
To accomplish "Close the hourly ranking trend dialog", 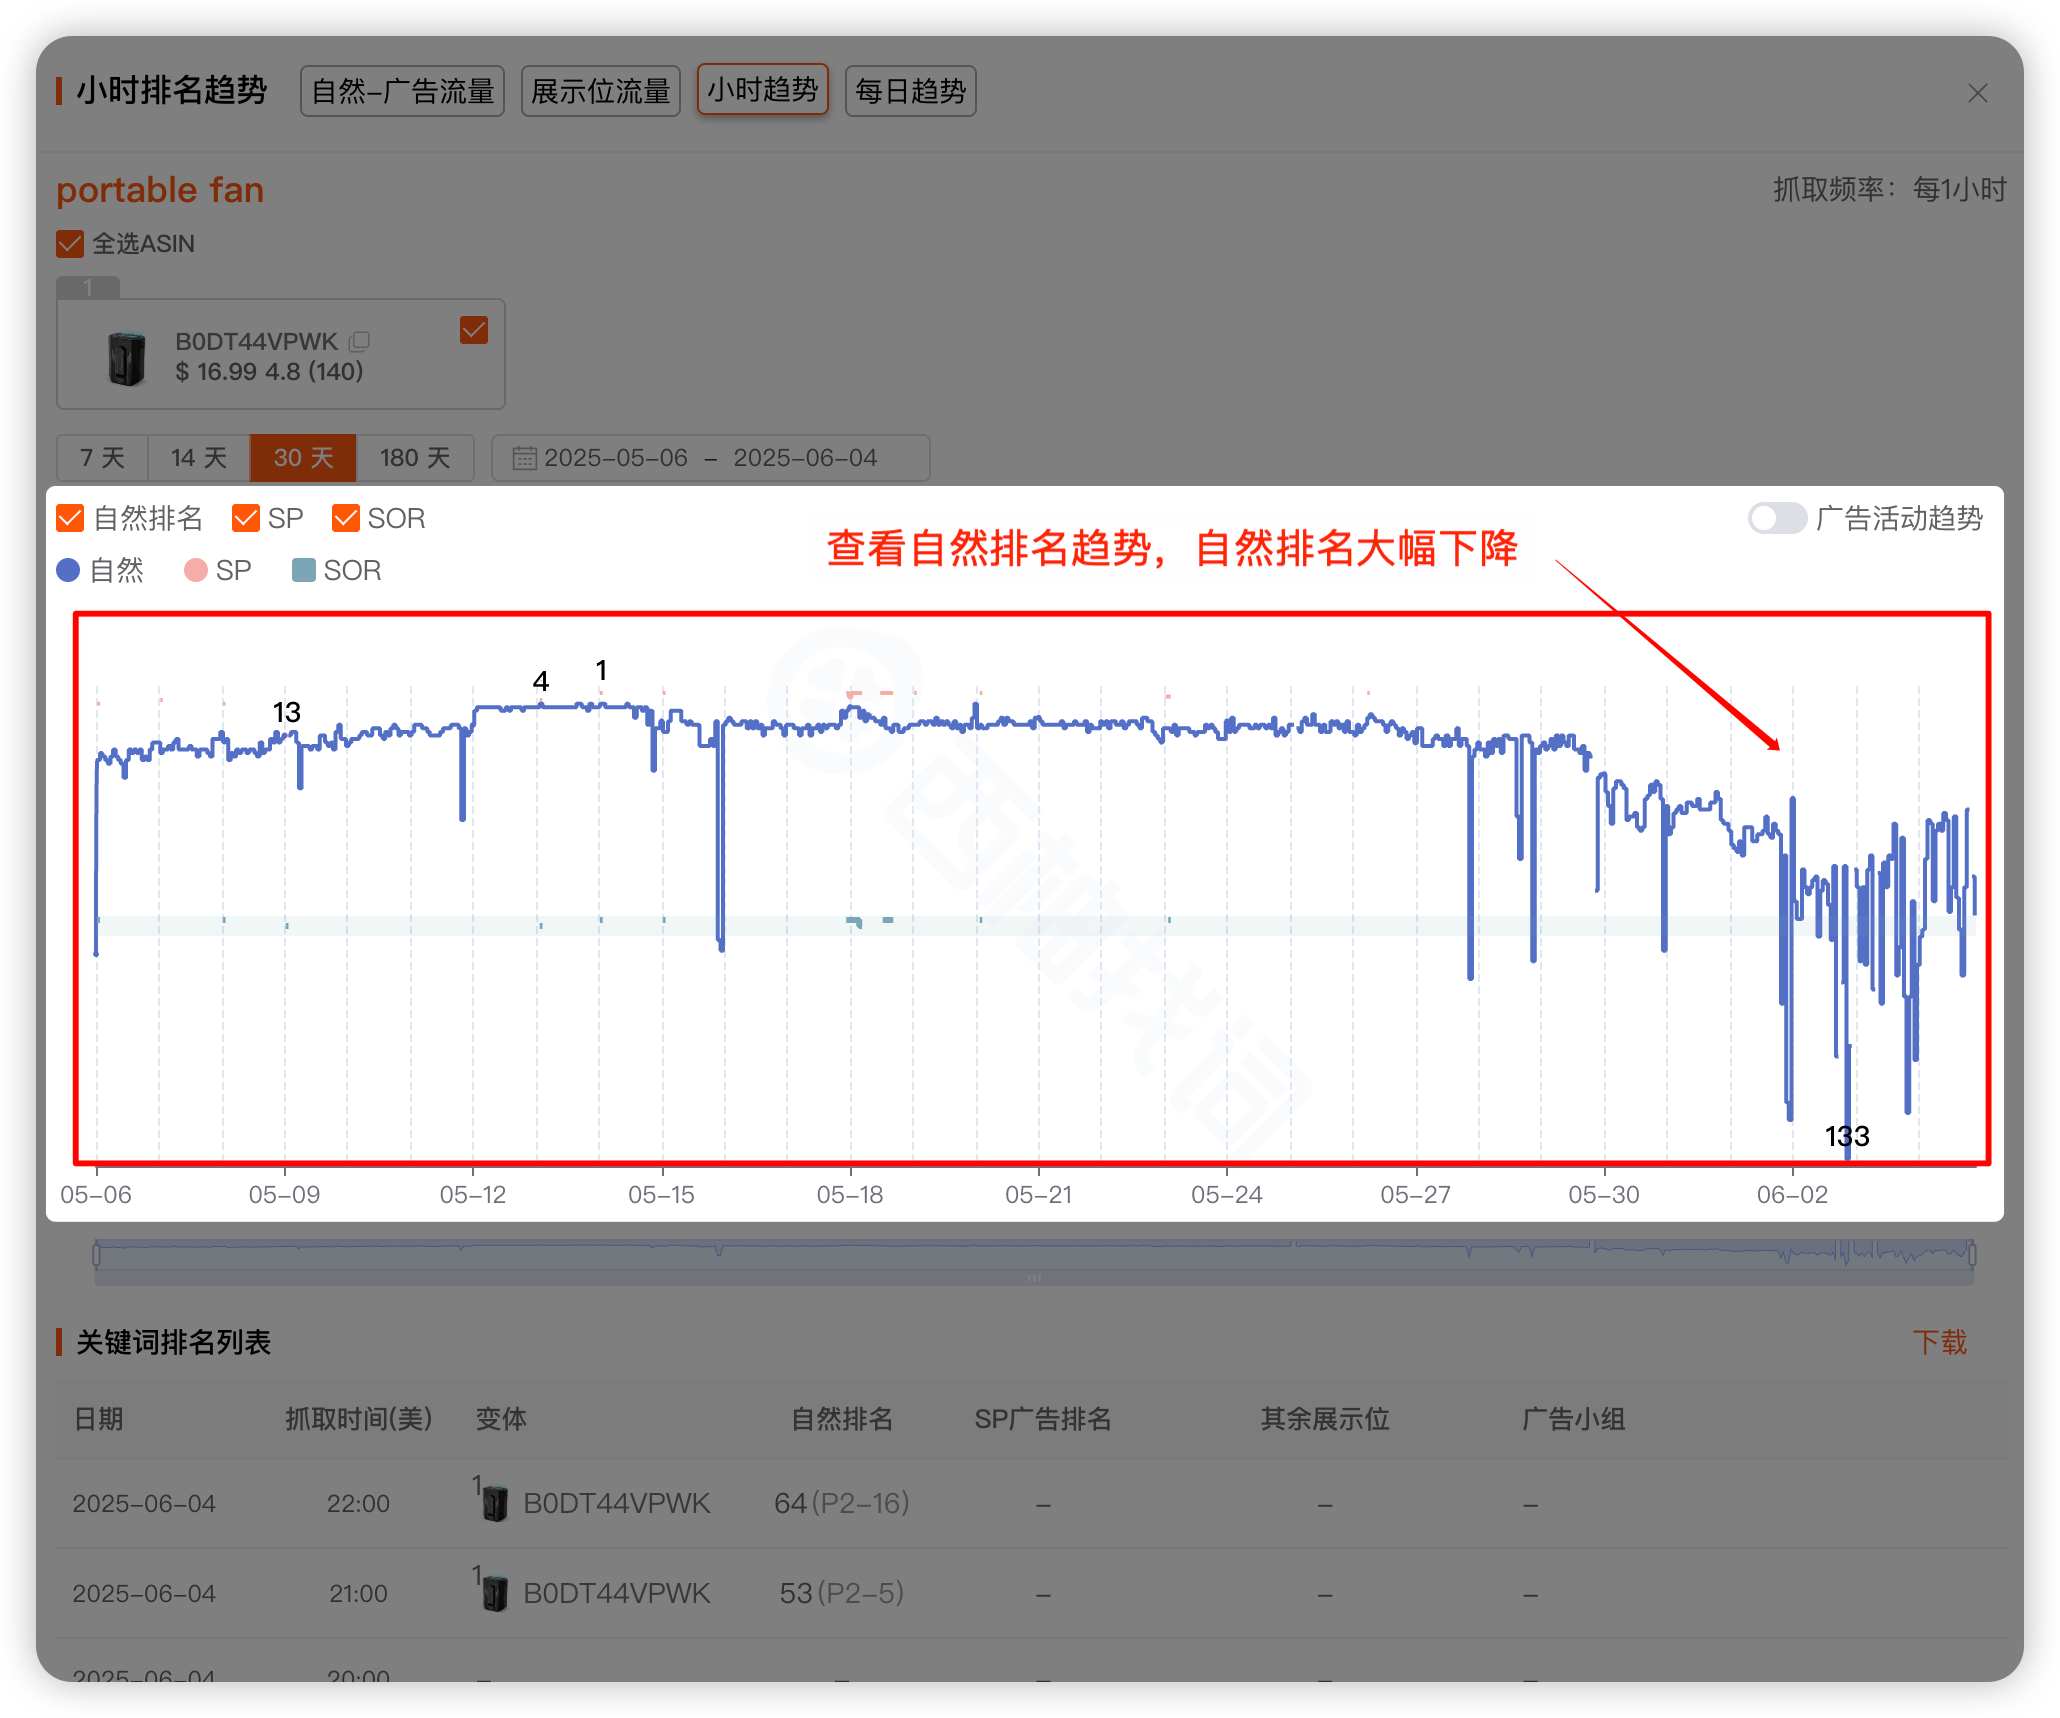I will pos(1976,93).
